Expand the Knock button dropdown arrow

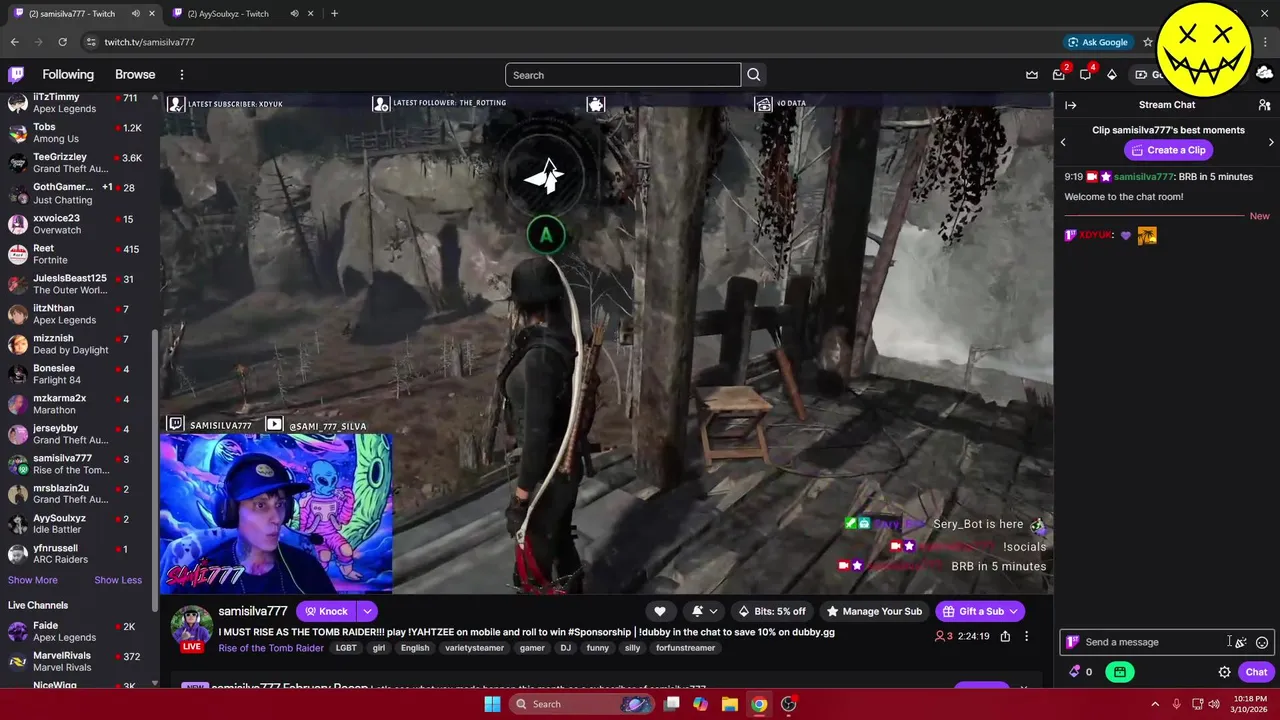[367, 611]
